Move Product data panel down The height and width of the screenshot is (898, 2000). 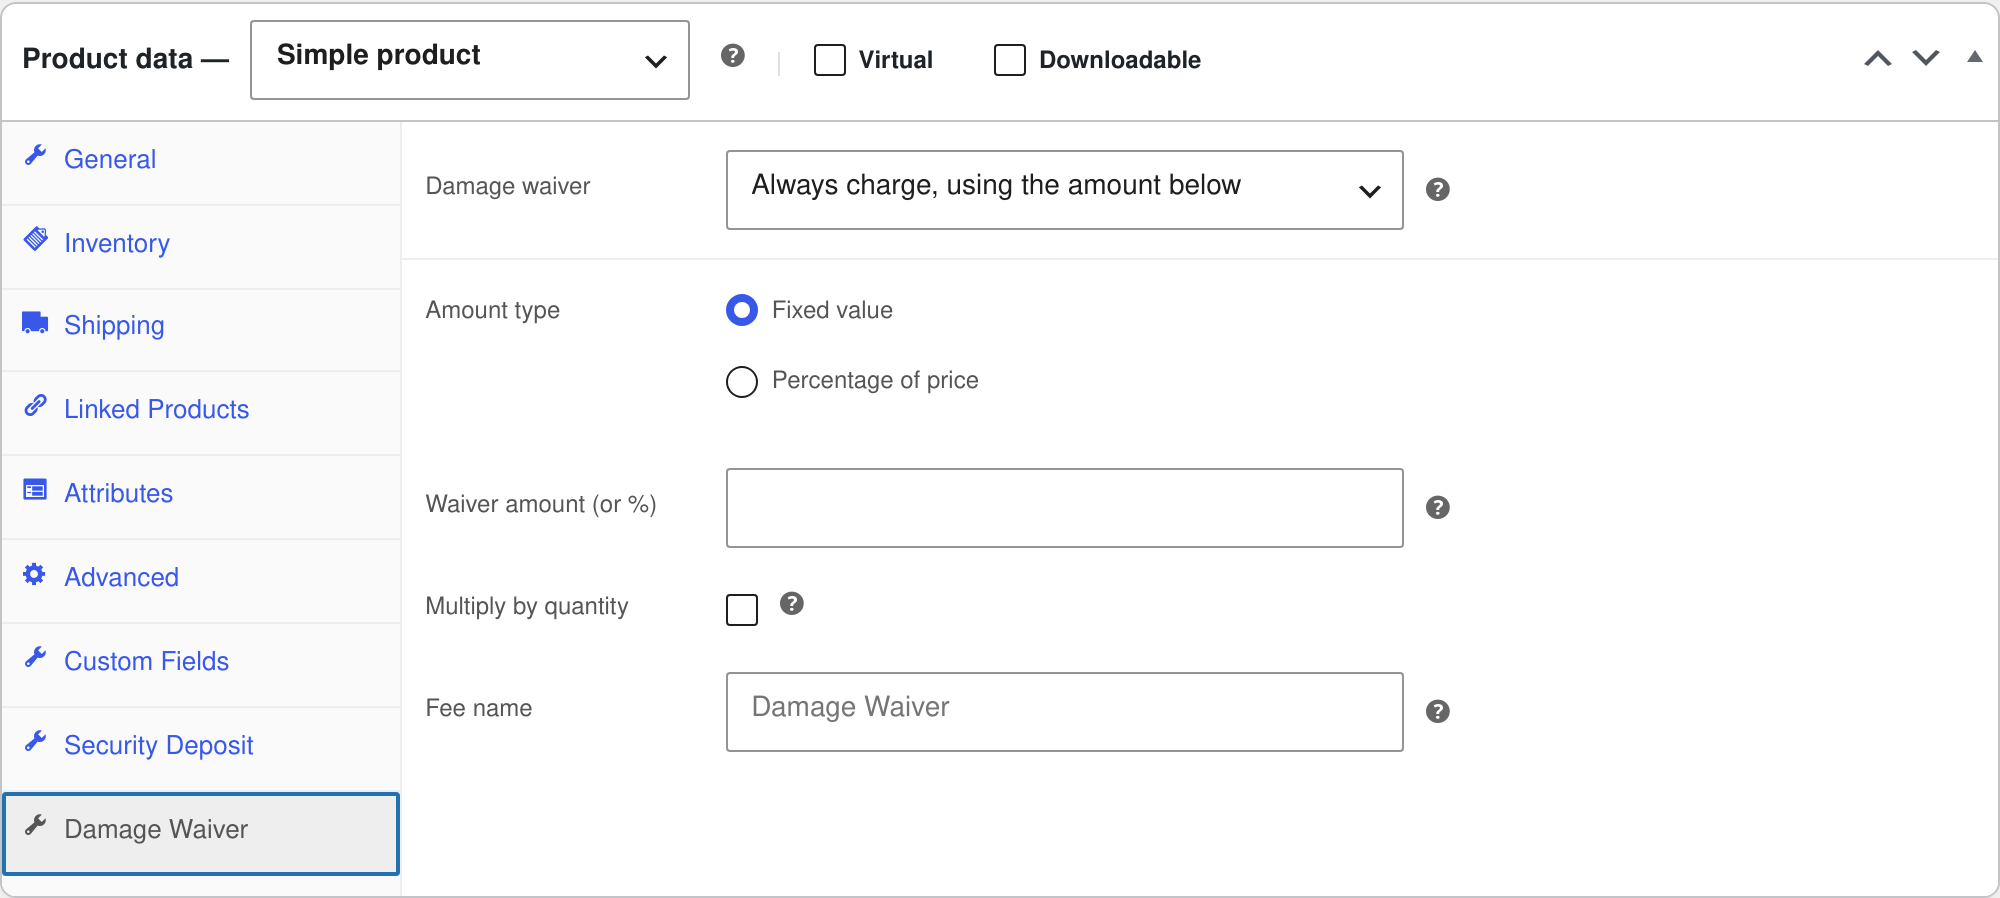(1926, 58)
